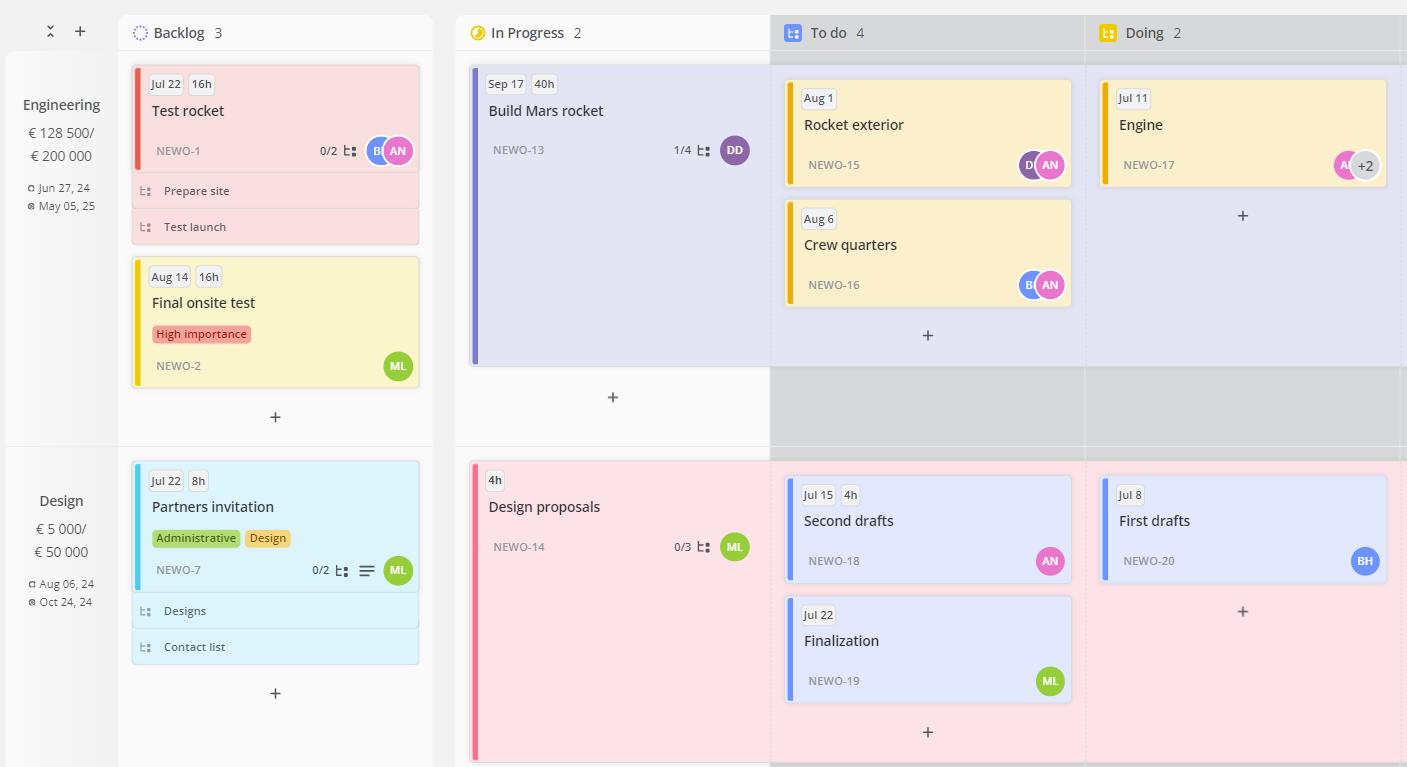This screenshot has width=1407, height=767.
Task: Click Aug 6 date on Crew quarters
Action: [819, 219]
